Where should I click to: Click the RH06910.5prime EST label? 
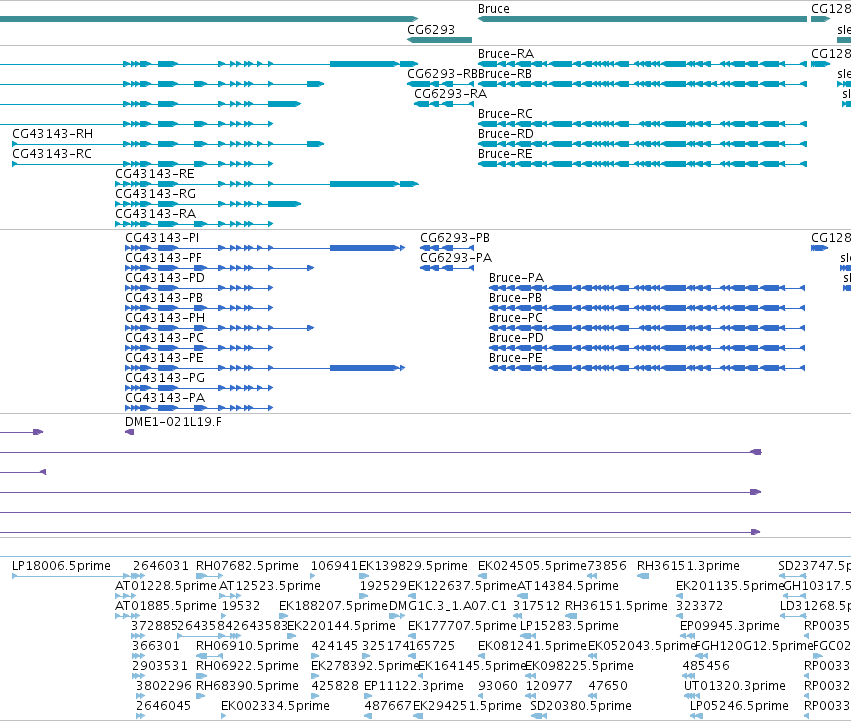[247, 646]
